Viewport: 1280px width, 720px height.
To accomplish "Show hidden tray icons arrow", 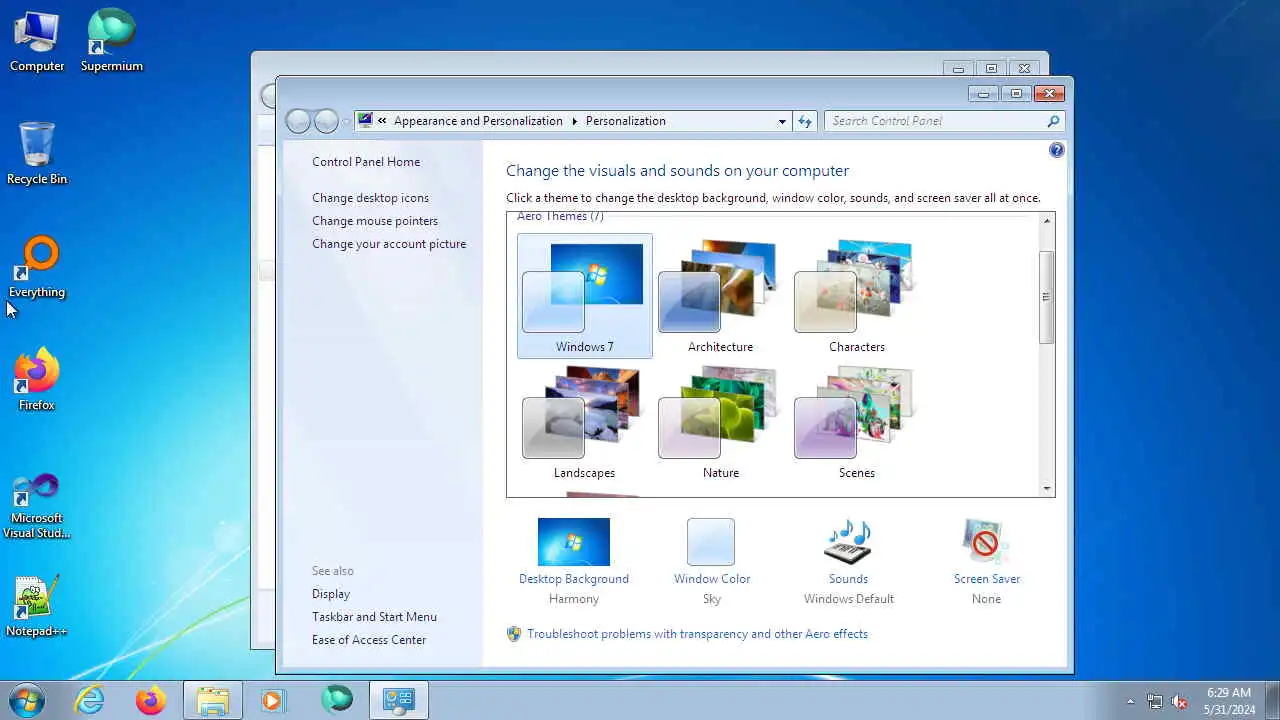I will coord(1131,701).
